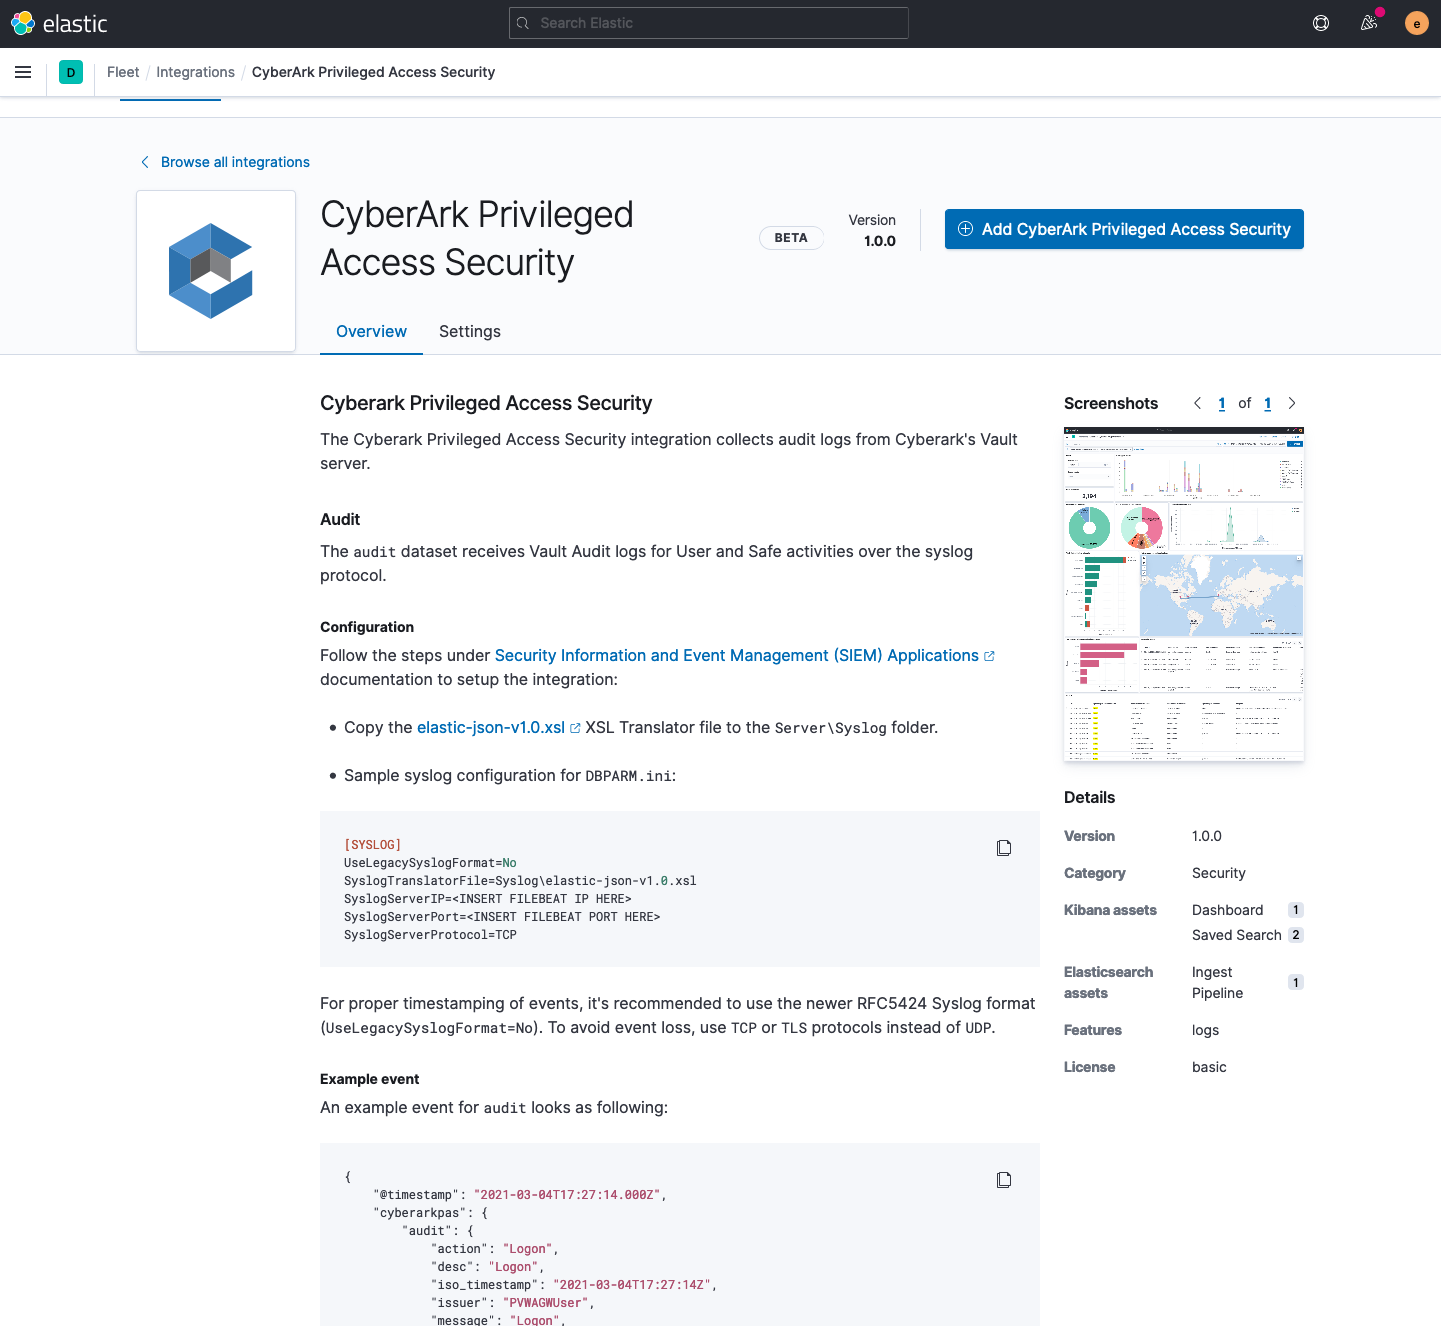Open the elastic-json-v1.0.xsl link
This screenshot has height=1326, width=1441.
[498, 727]
